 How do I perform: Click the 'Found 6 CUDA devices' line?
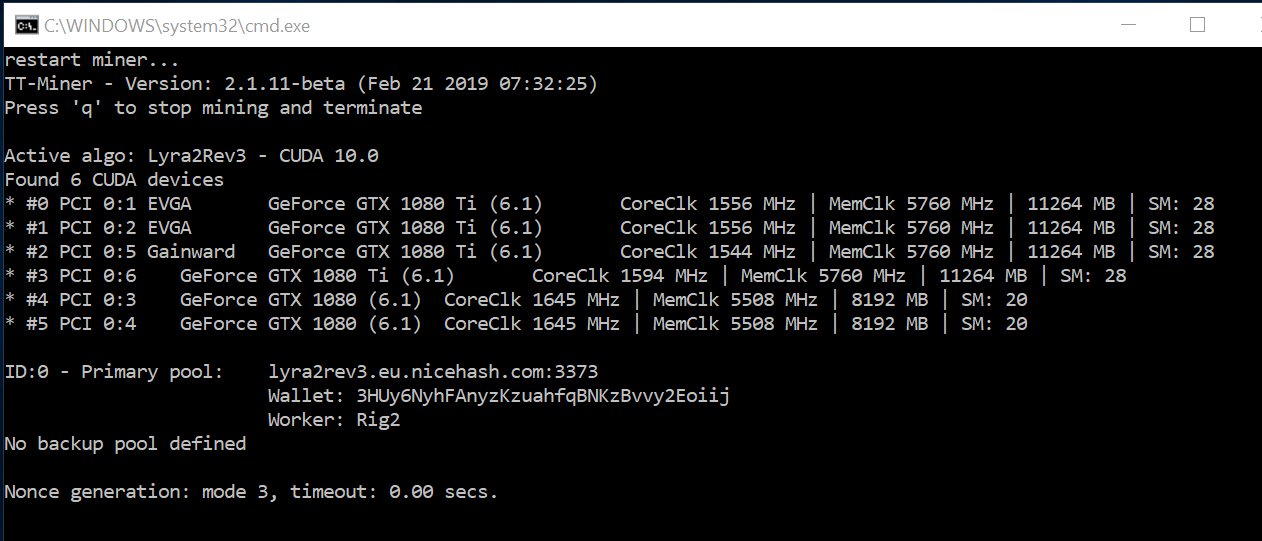click(x=114, y=180)
